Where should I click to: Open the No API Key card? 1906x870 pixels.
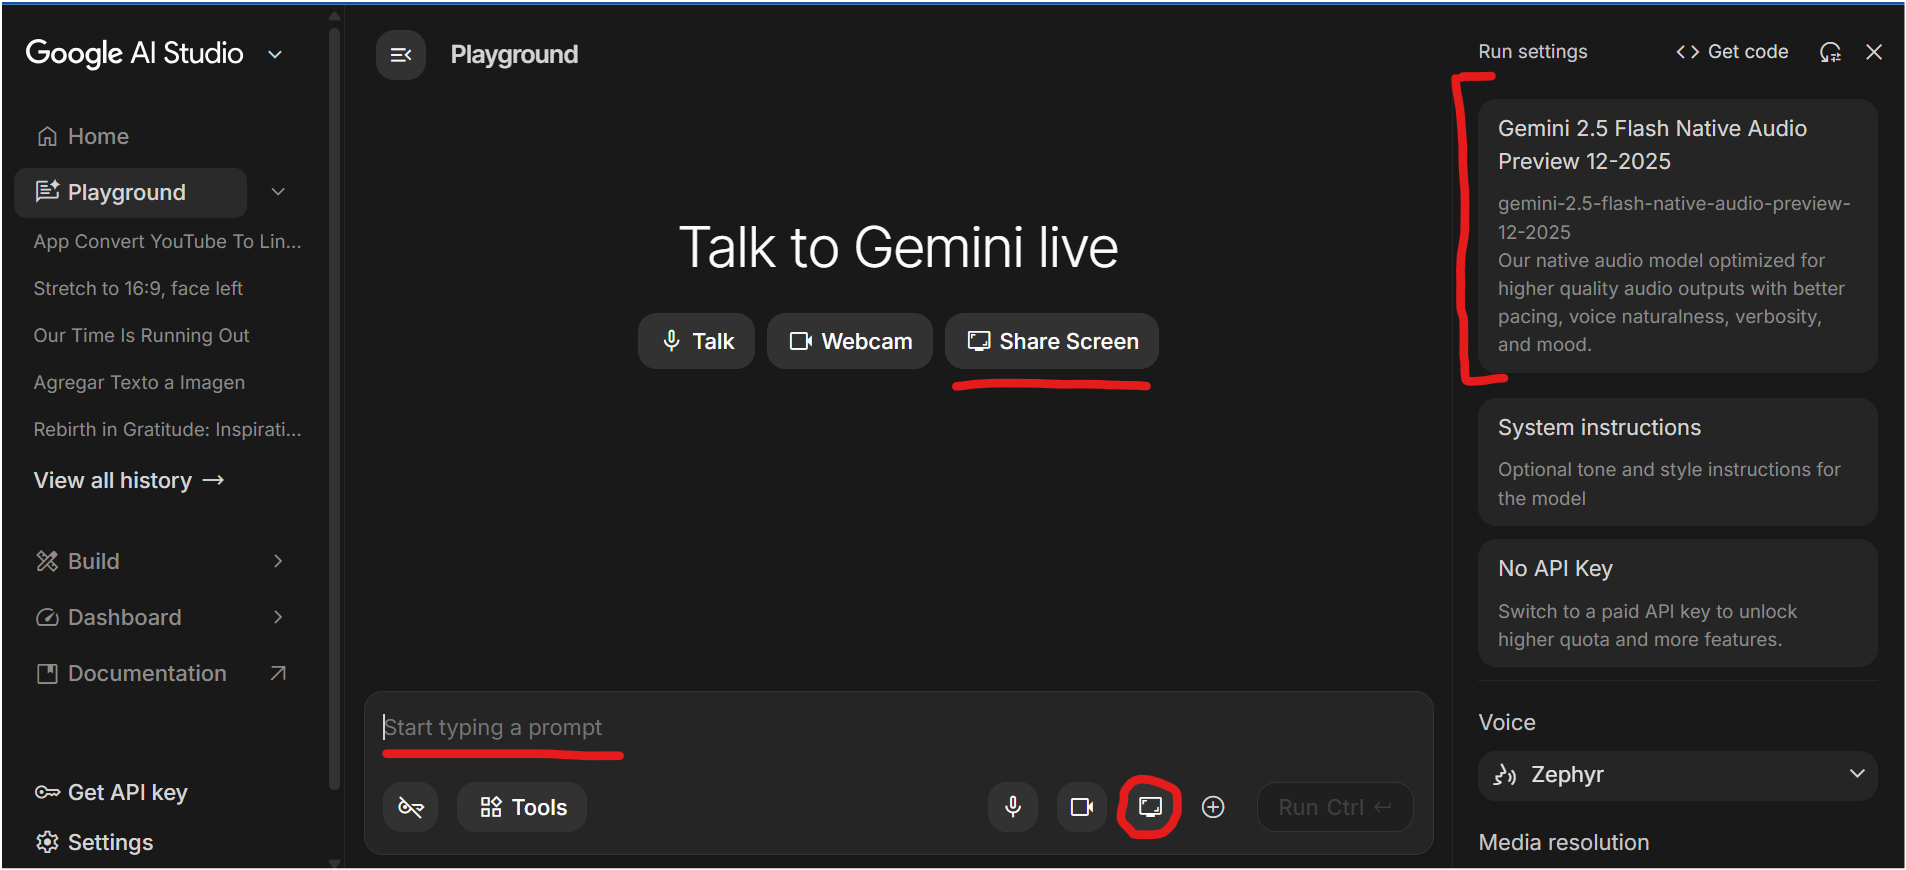tap(1677, 603)
